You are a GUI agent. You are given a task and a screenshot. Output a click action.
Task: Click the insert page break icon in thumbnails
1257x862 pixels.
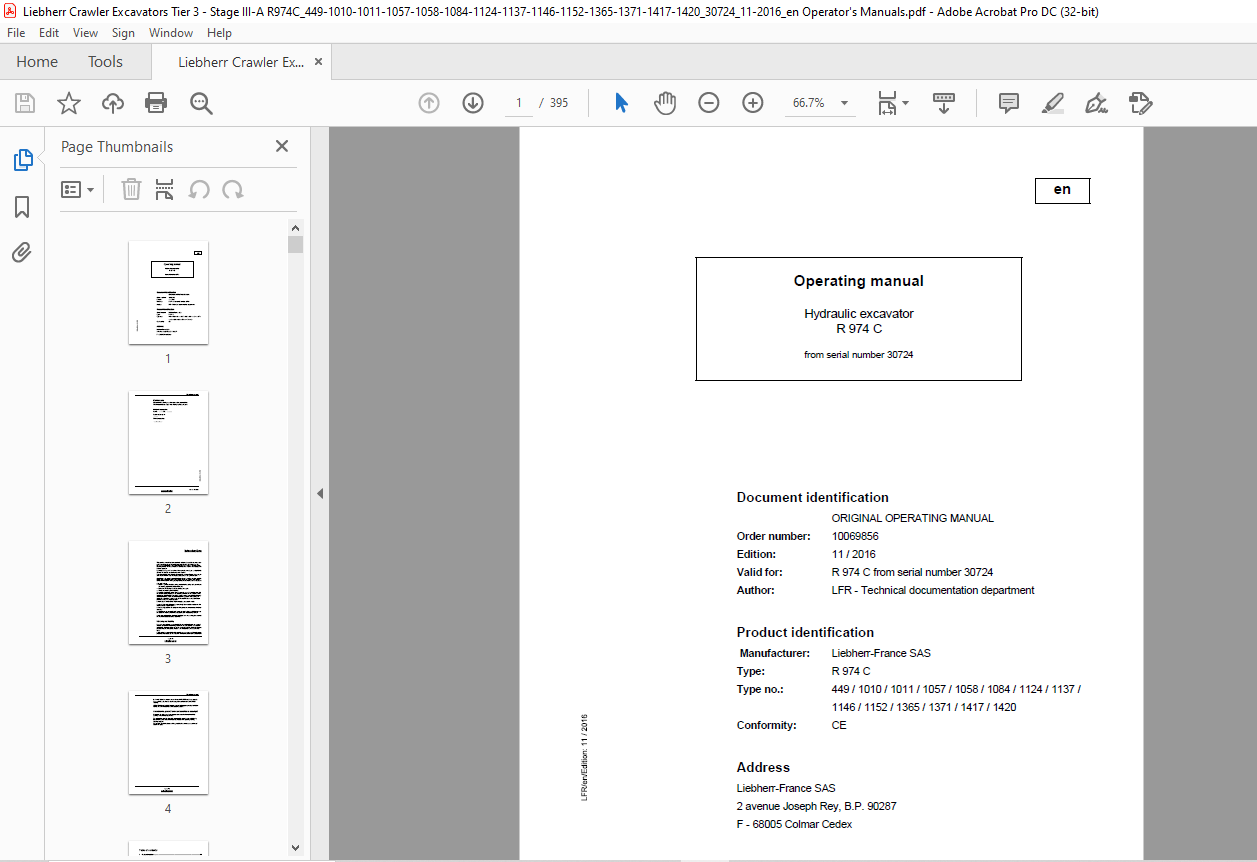(x=165, y=190)
